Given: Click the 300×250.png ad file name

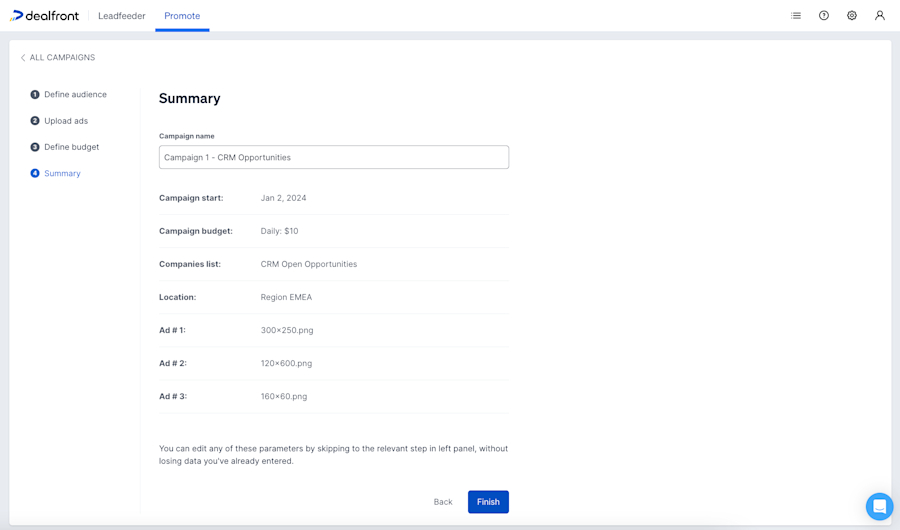Looking at the screenshot, I should pyautogui.click(x=286, y=330).
